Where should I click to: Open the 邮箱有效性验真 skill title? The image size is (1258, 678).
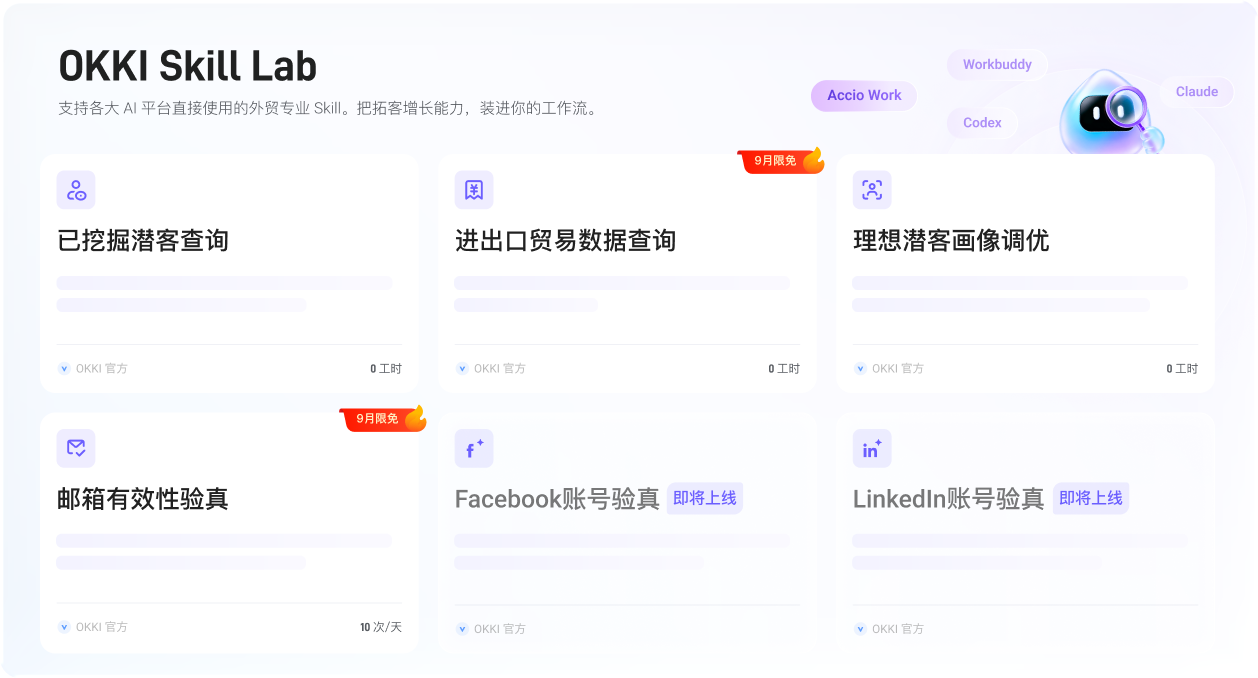[143, 499]
